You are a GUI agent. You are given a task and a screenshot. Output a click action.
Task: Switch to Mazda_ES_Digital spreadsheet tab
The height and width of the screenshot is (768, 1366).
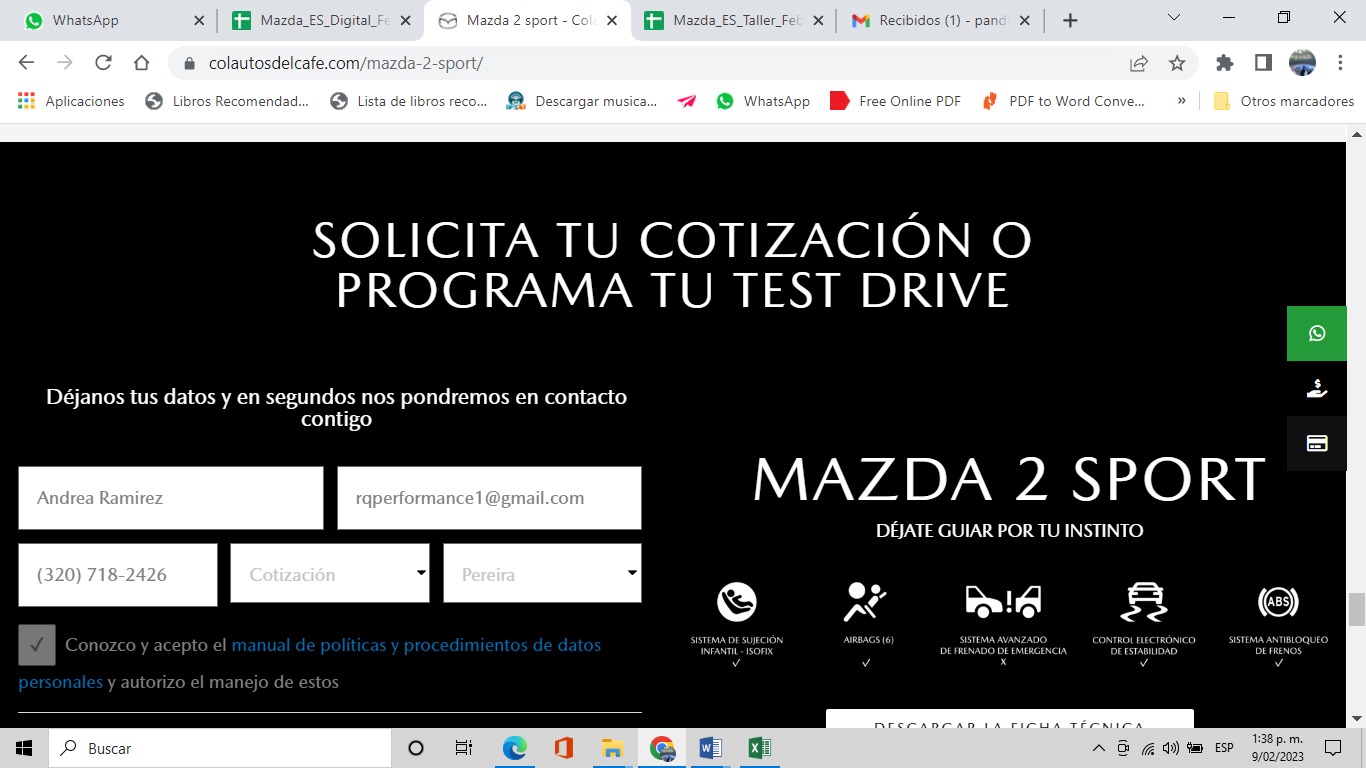[x=319, y=20]
